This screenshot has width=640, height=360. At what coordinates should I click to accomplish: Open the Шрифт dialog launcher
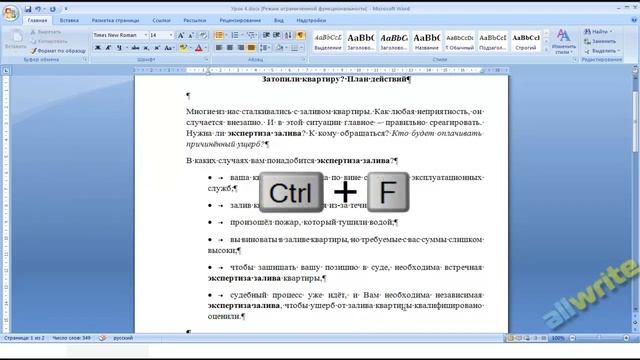point(207,60)
